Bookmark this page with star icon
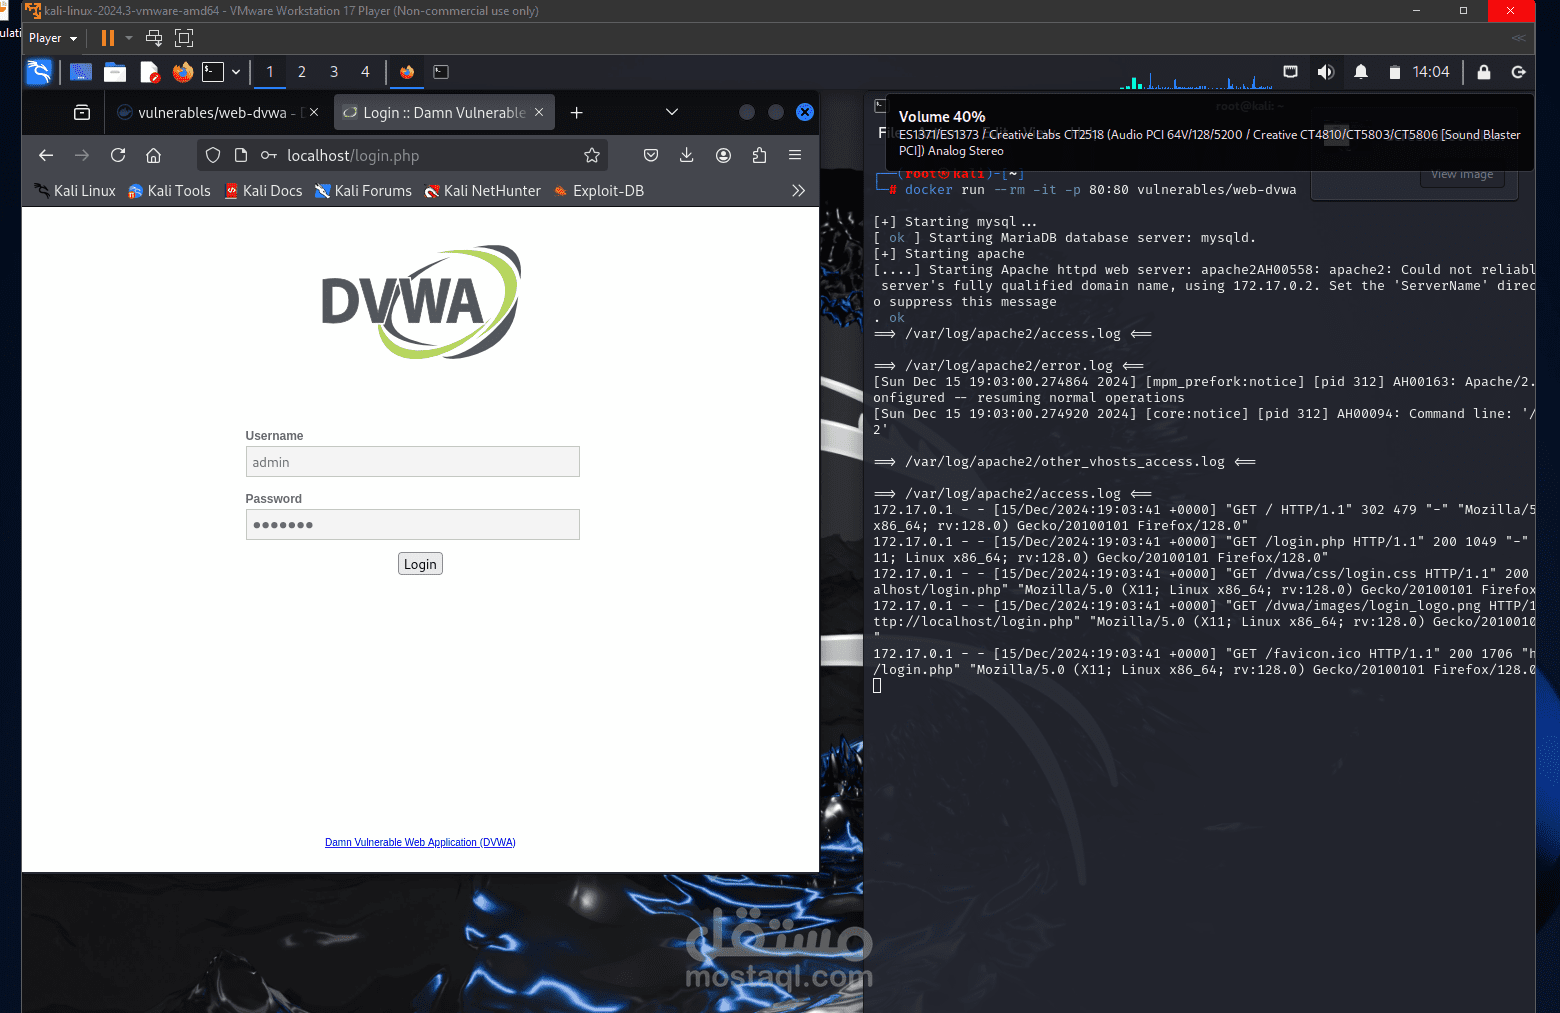1560x1013 pixels. (x=592, y=155)
